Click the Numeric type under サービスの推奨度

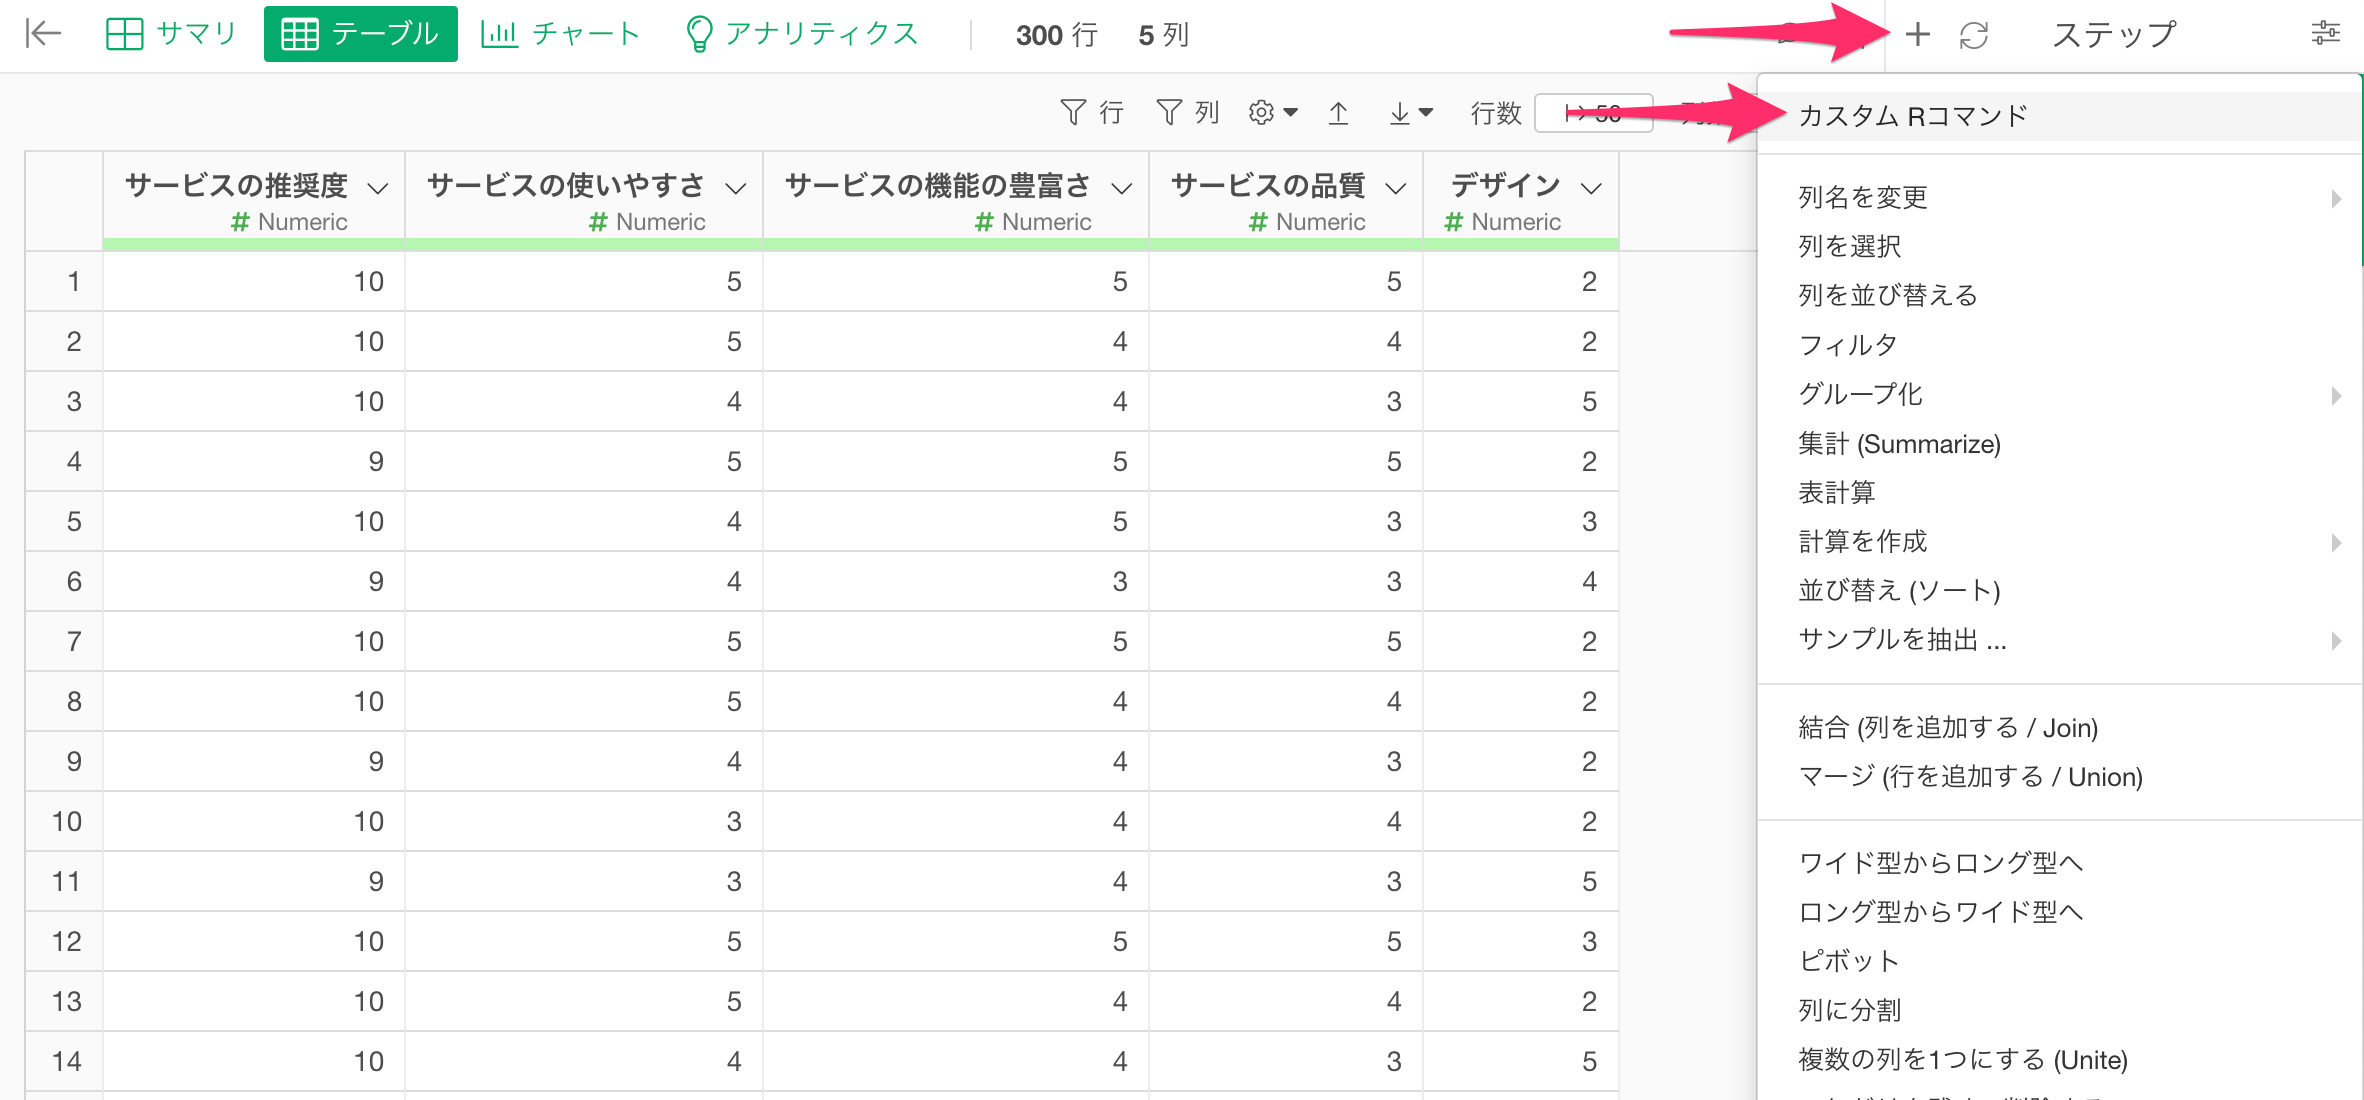290,222
